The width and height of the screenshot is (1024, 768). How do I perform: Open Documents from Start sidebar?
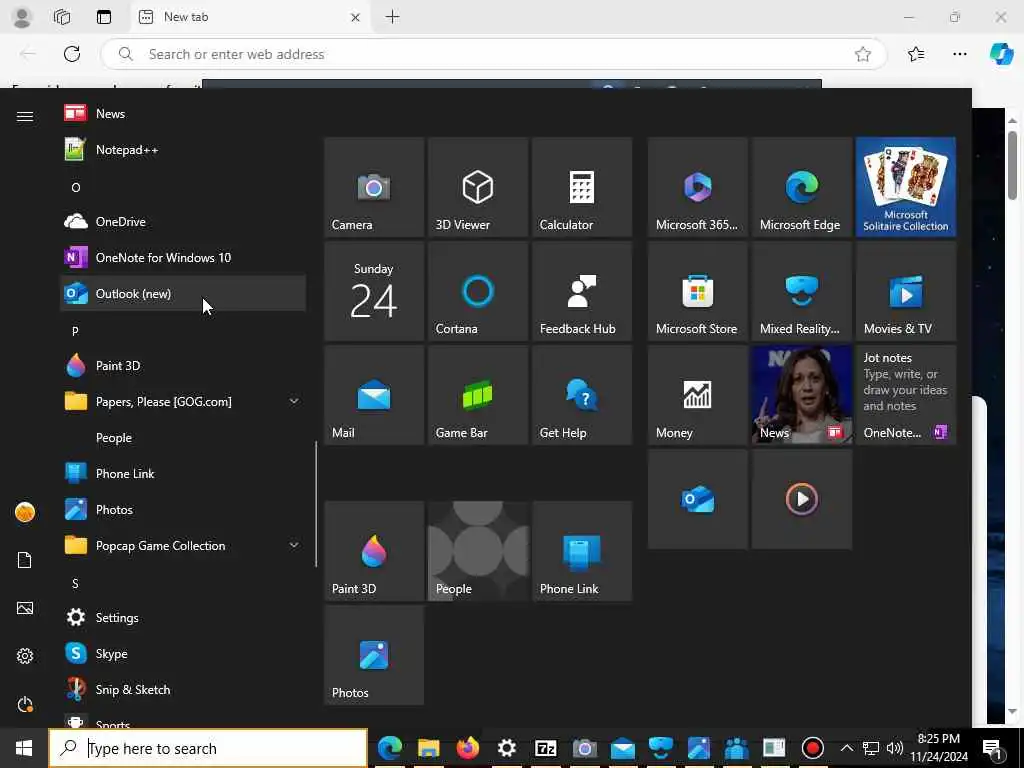[x=25, y=560]
